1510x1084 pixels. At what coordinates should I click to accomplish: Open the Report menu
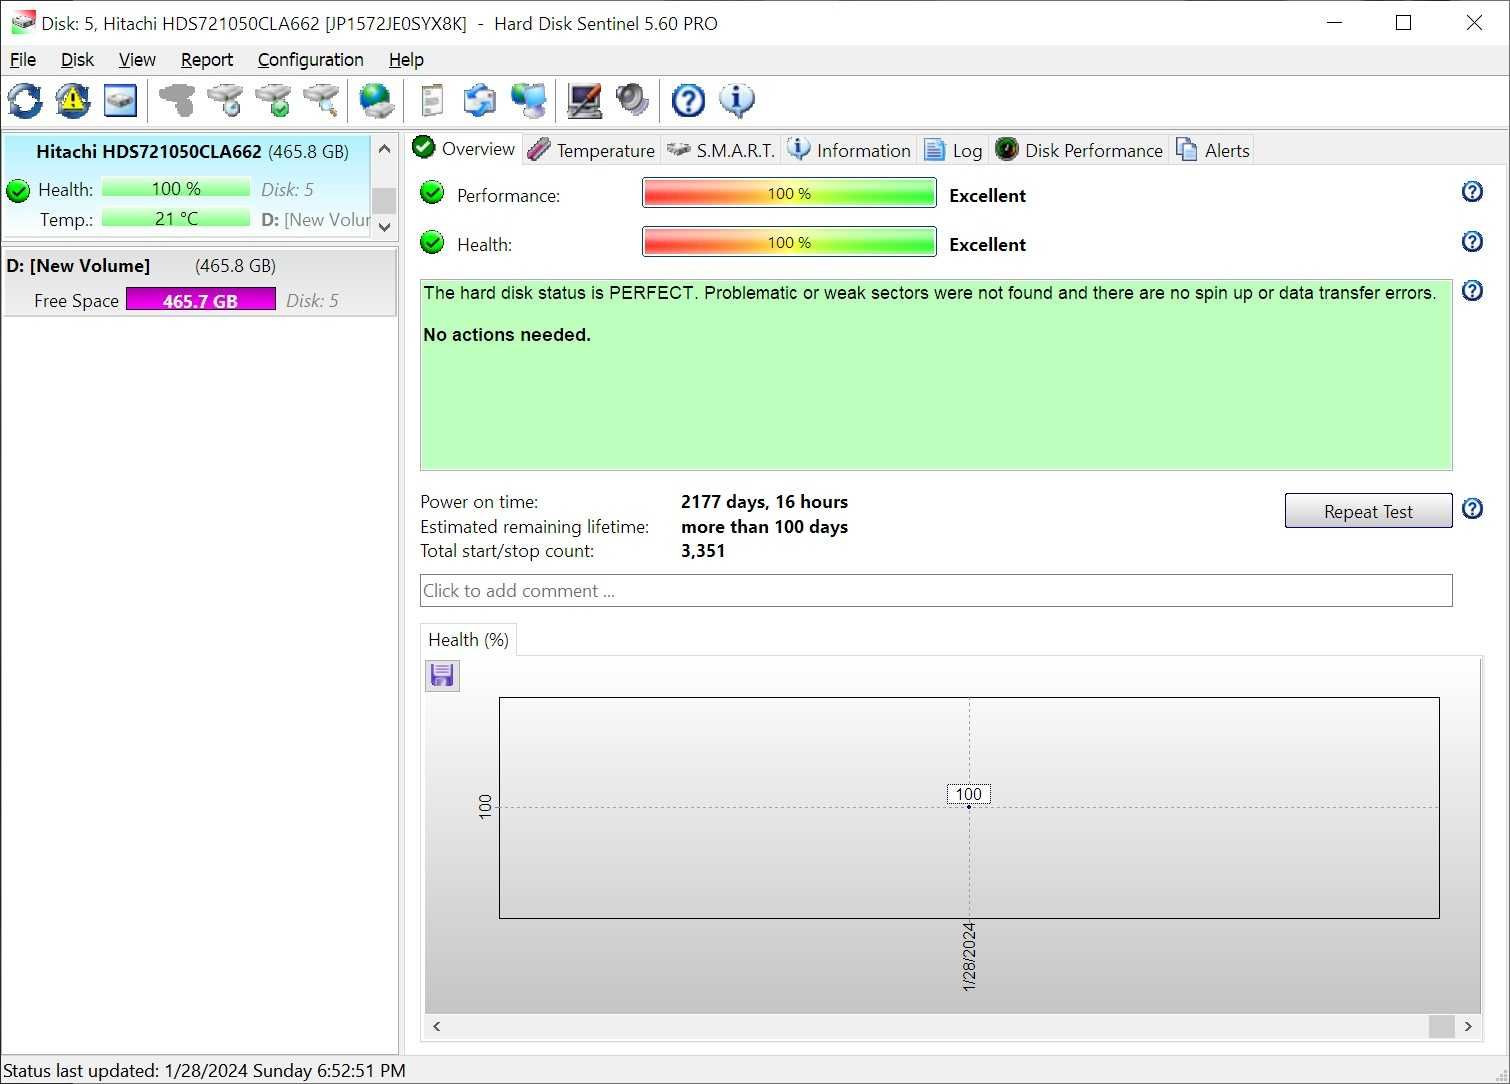(x=206, y=60)
